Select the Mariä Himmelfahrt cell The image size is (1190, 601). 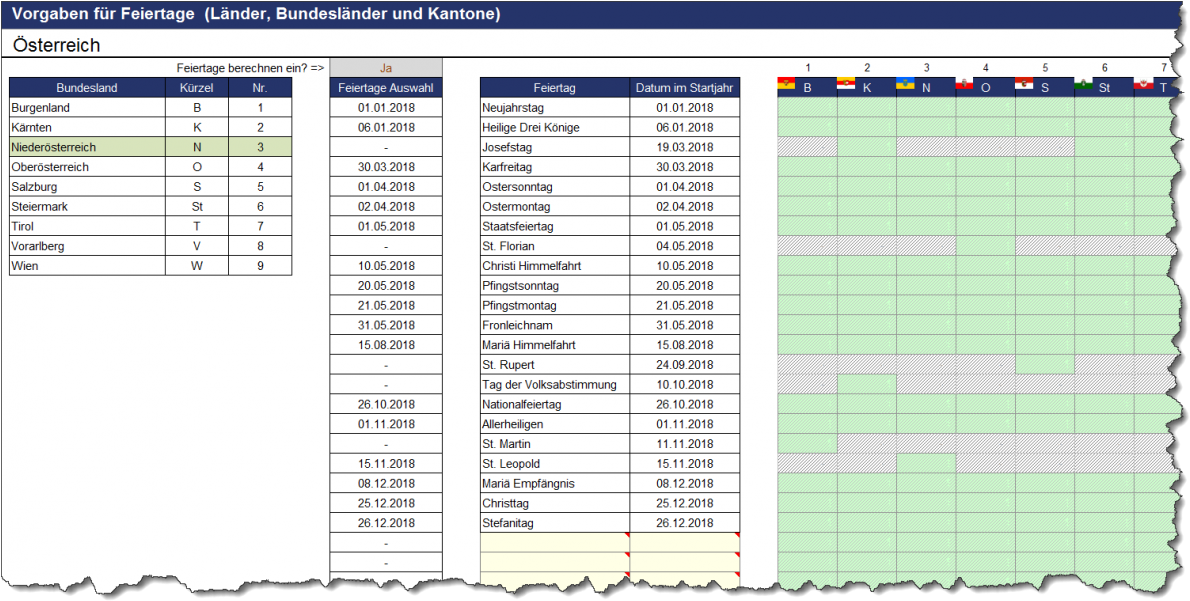pos(555,345)
